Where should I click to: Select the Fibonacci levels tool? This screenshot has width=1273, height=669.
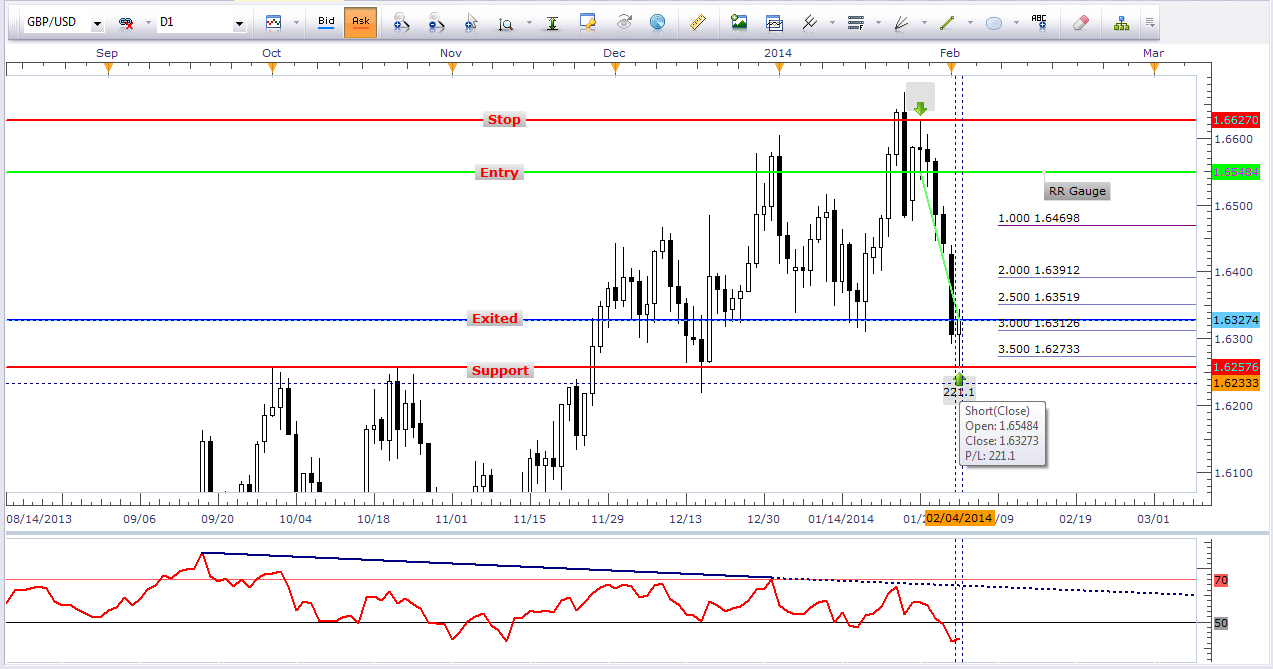[856, 22]
